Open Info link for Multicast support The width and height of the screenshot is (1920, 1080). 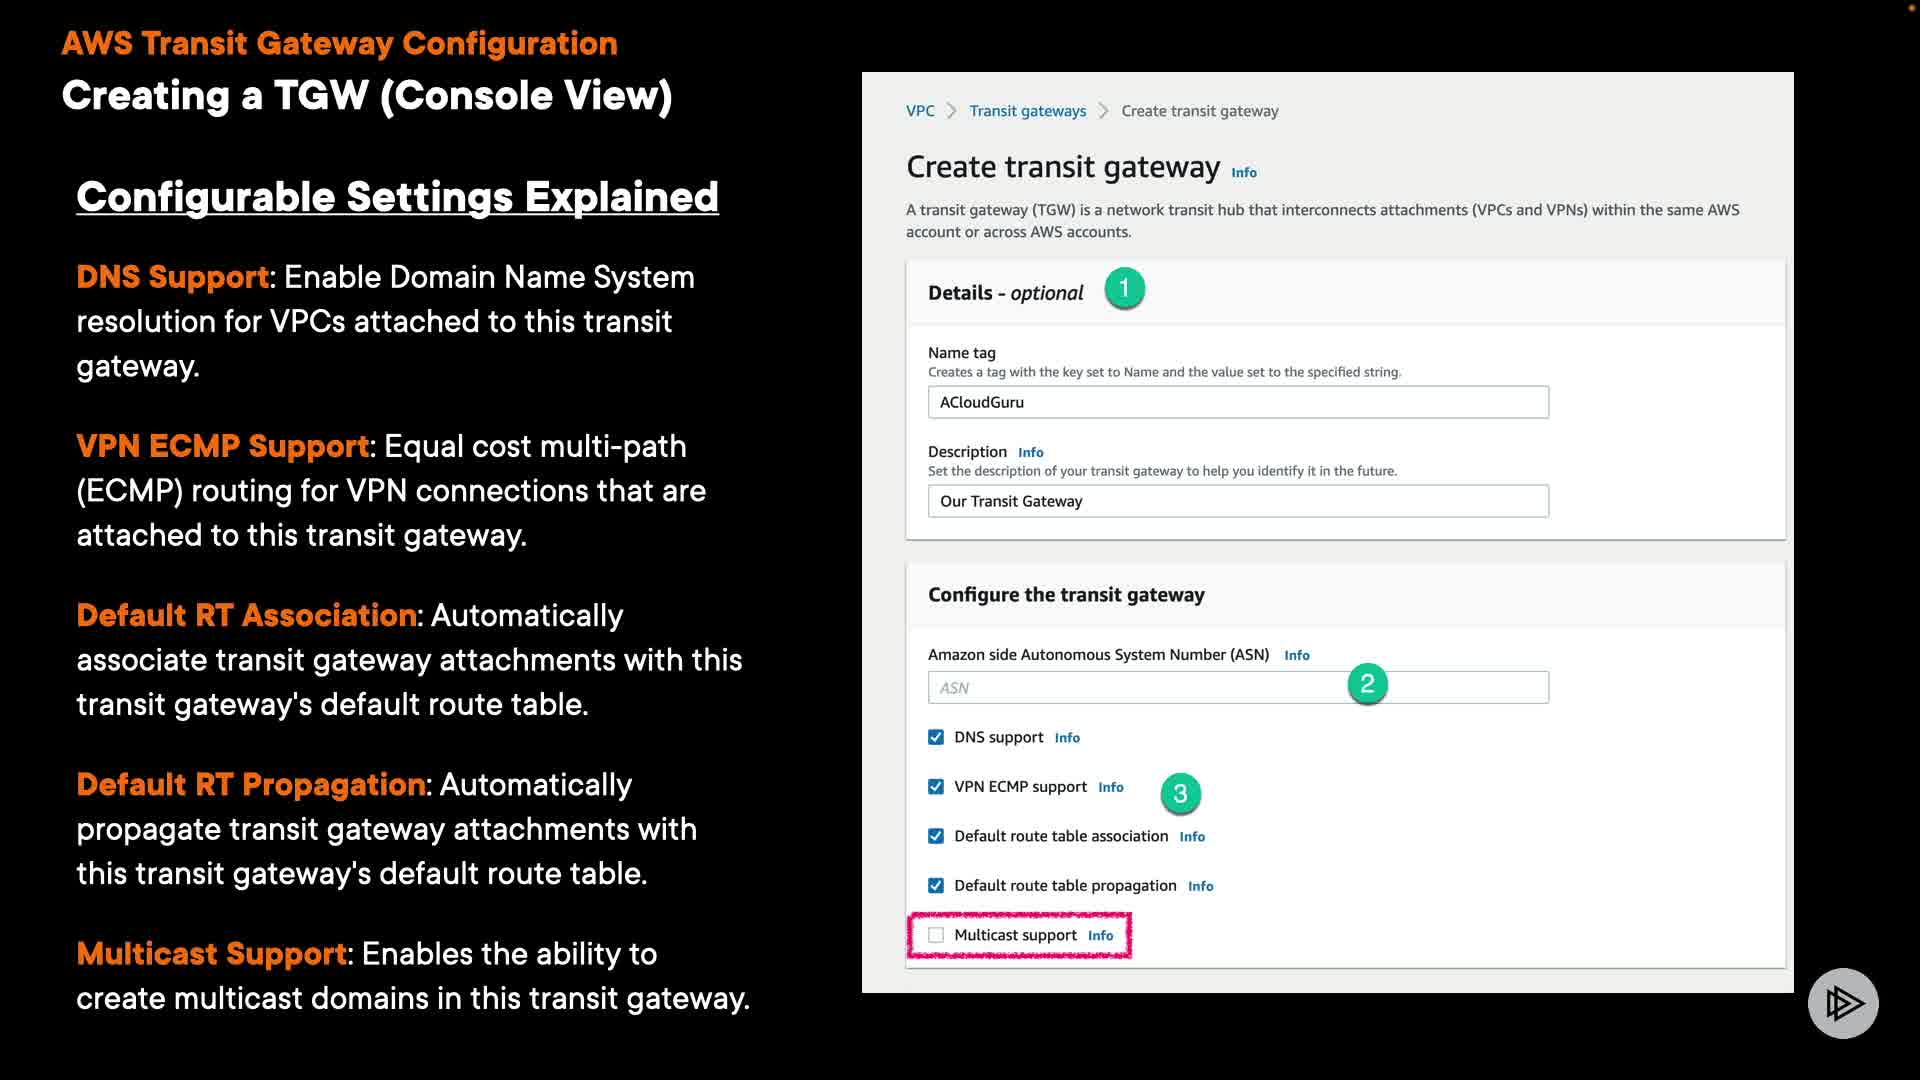click(1100, 936)
